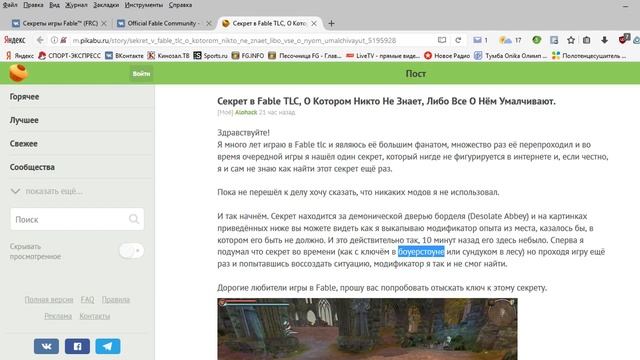Viewport: 640px width, 360px height.
Task: Click the toolbar icon left of star
Action: tap(554, 40)
